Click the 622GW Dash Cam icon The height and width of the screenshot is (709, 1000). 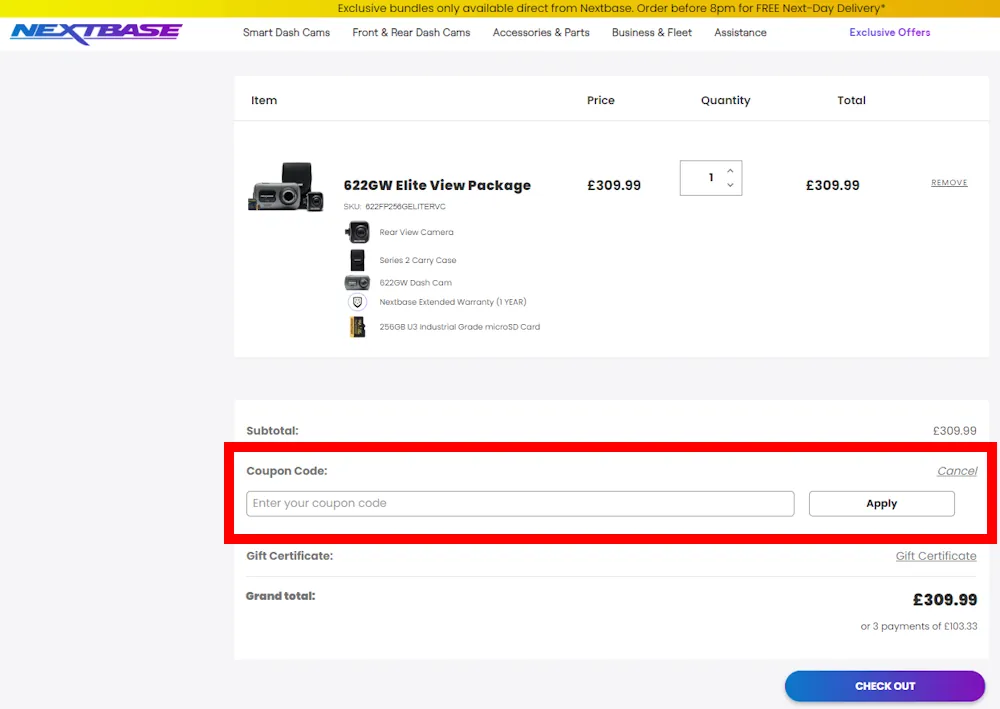[x=357, y=282]
